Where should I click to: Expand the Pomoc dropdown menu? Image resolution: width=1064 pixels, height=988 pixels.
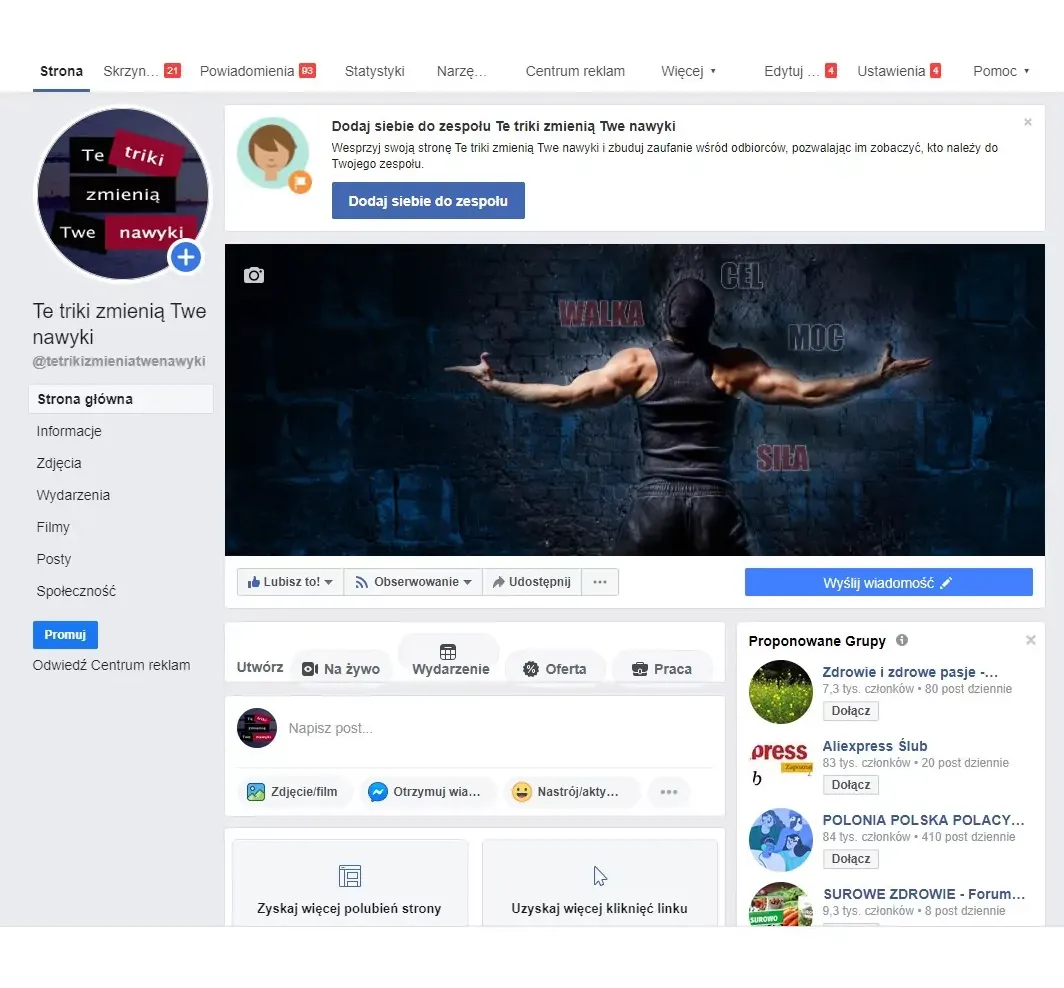pos(1001,71)
